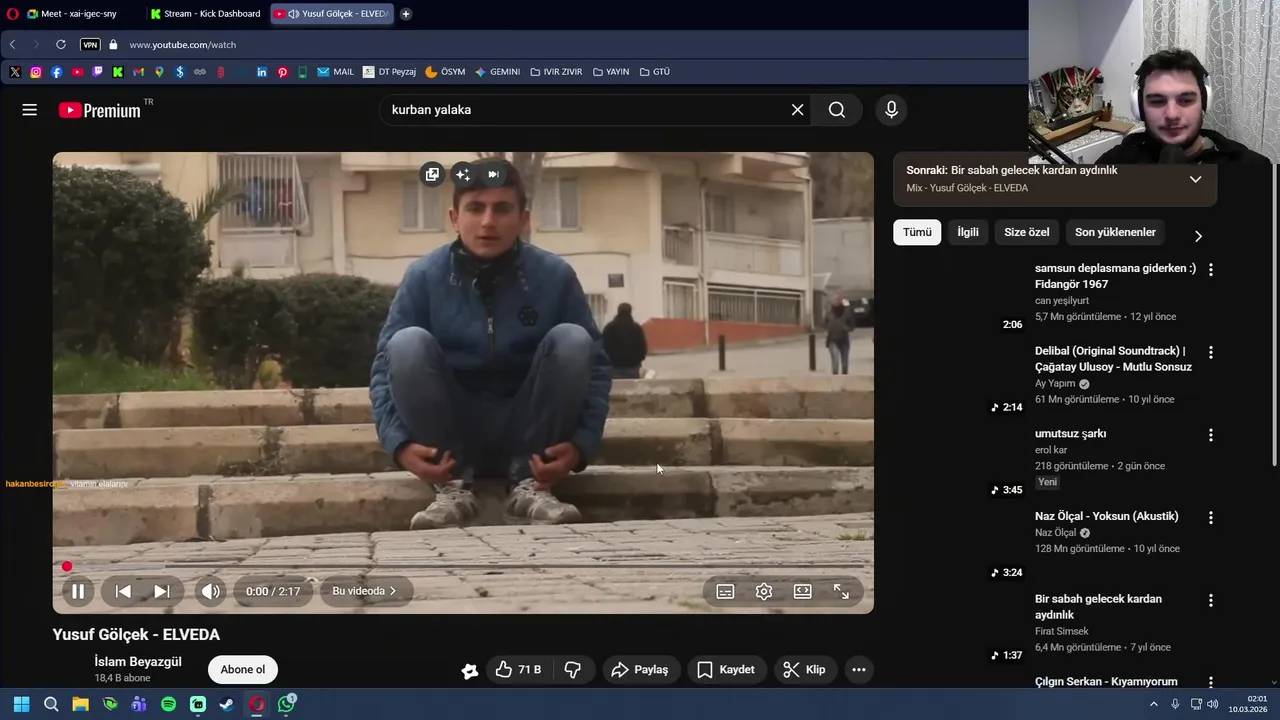Pause the video with the pause button

coord(78,591)
